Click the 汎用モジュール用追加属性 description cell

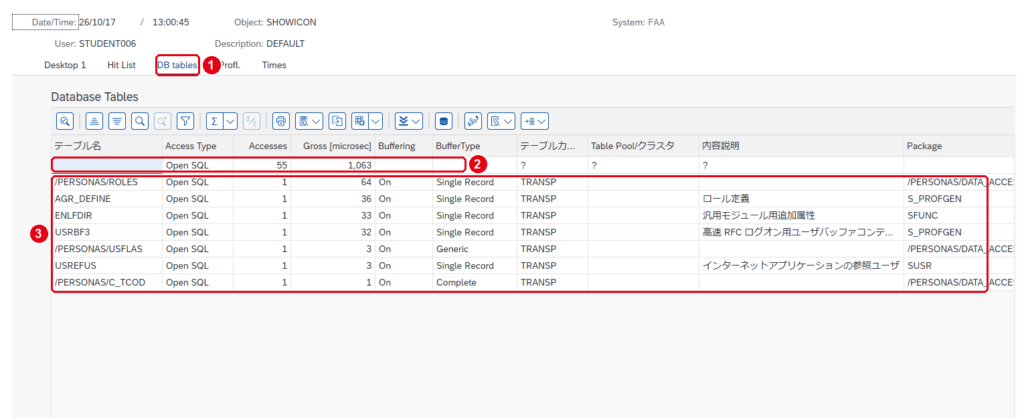click(801, 216)
